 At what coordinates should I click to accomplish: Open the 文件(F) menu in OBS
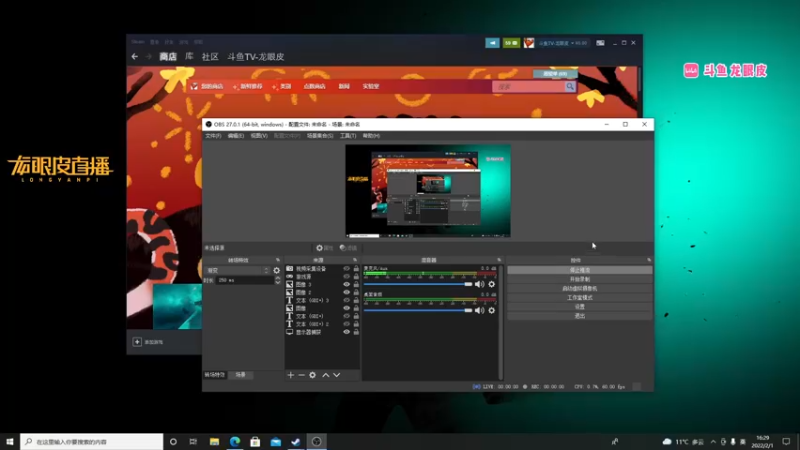pos(213,136)
